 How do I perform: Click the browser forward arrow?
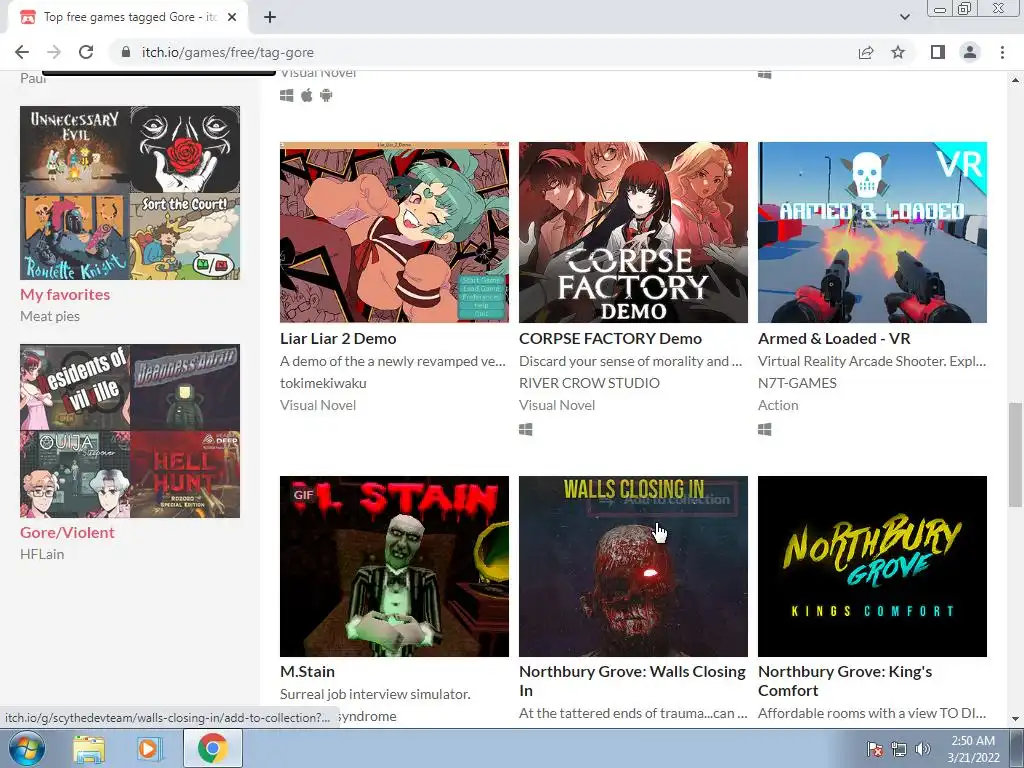[x=54, y=52]
